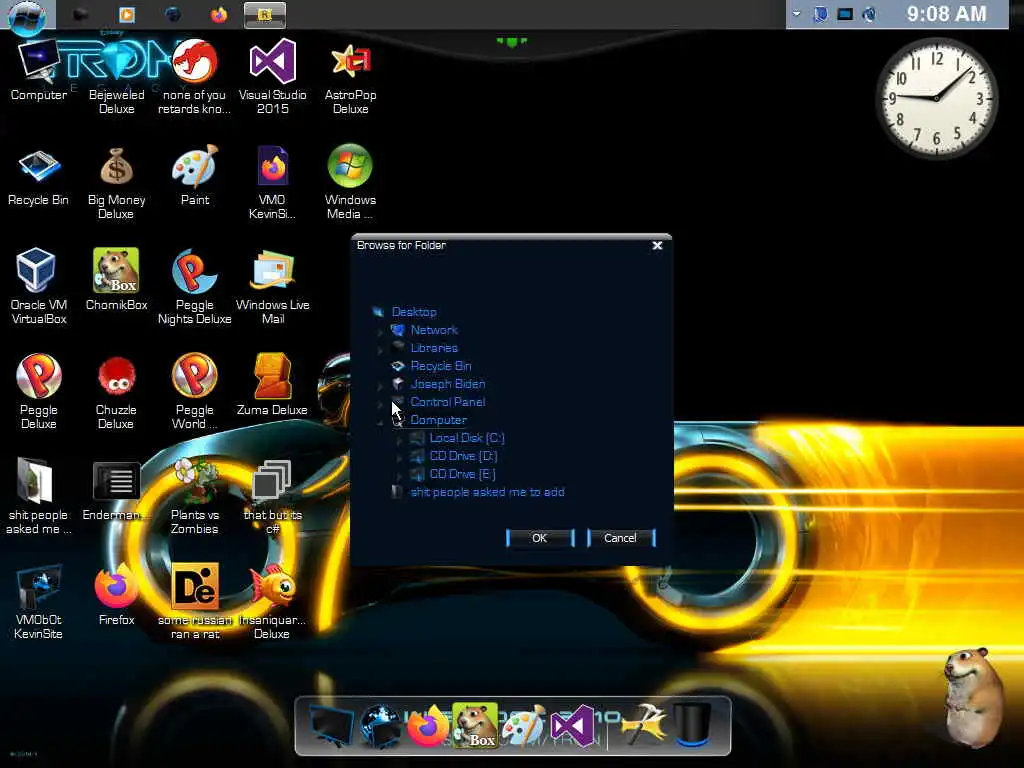Viewport: 1024px width, 768px height.
Task: Open 'none of you retards kno...' desktop icon
Action: point(195,77)
